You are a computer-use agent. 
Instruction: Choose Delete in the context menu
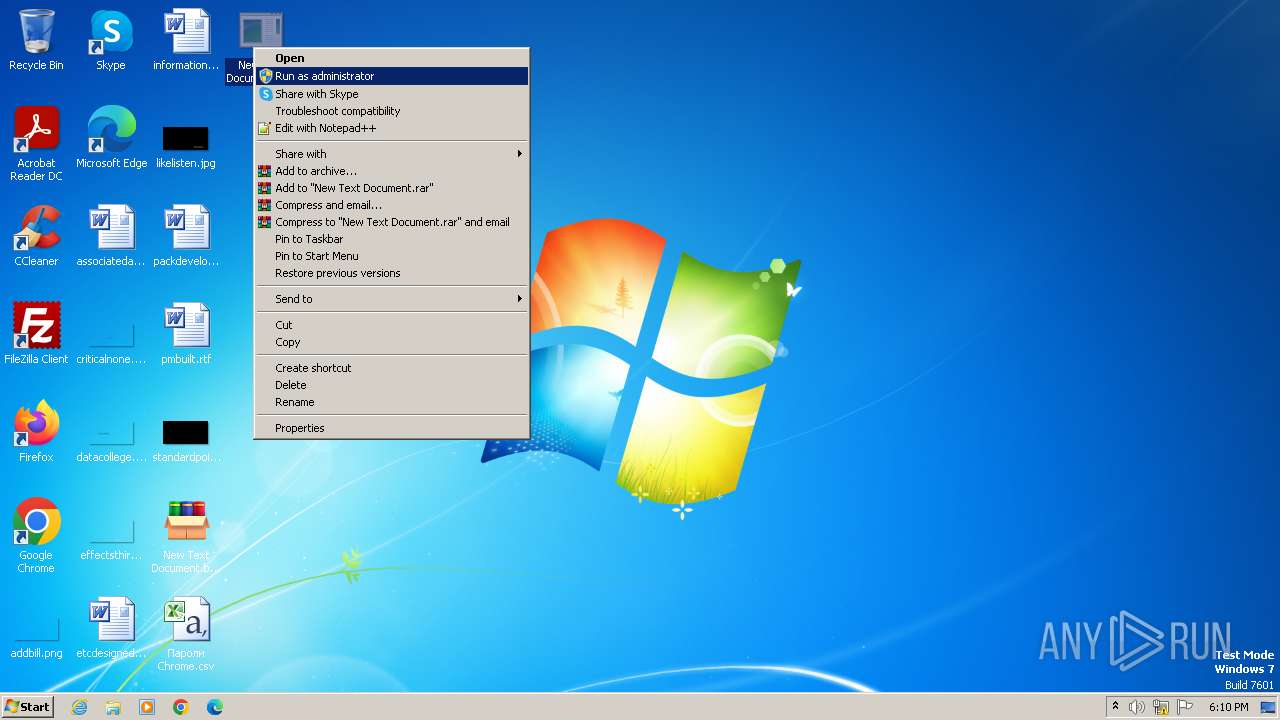click(x=391, y=385)
